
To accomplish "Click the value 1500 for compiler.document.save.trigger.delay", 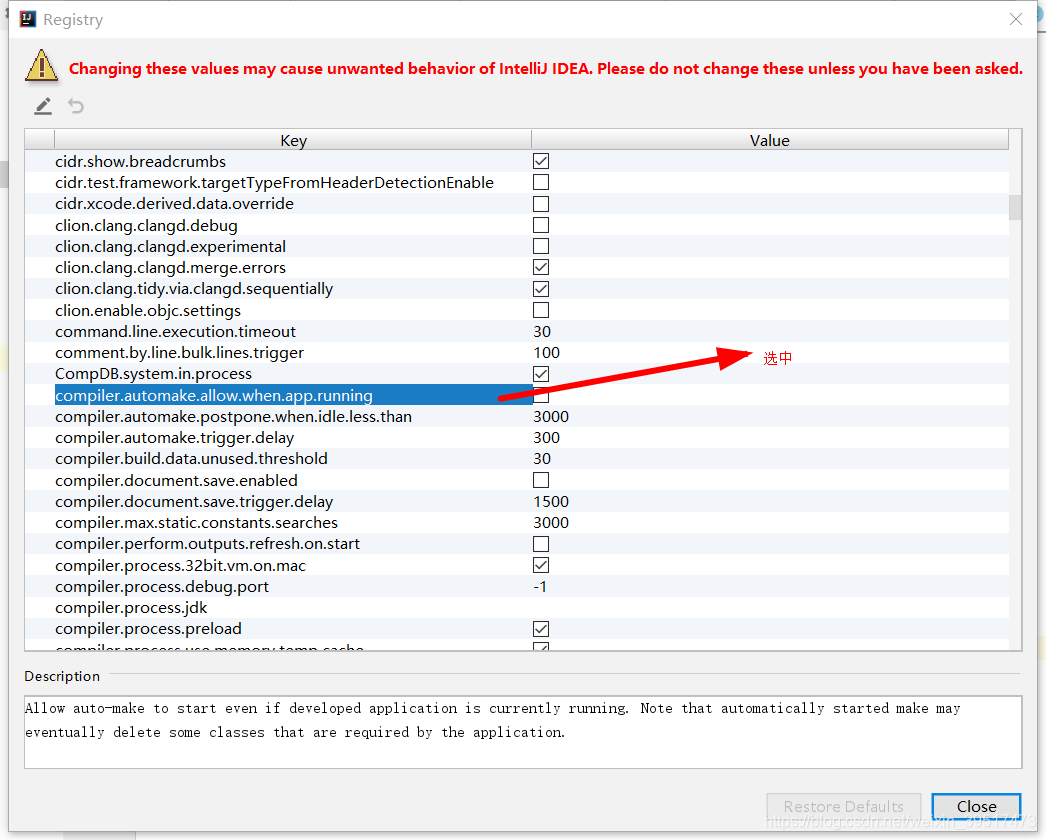I will pos(551,502).
